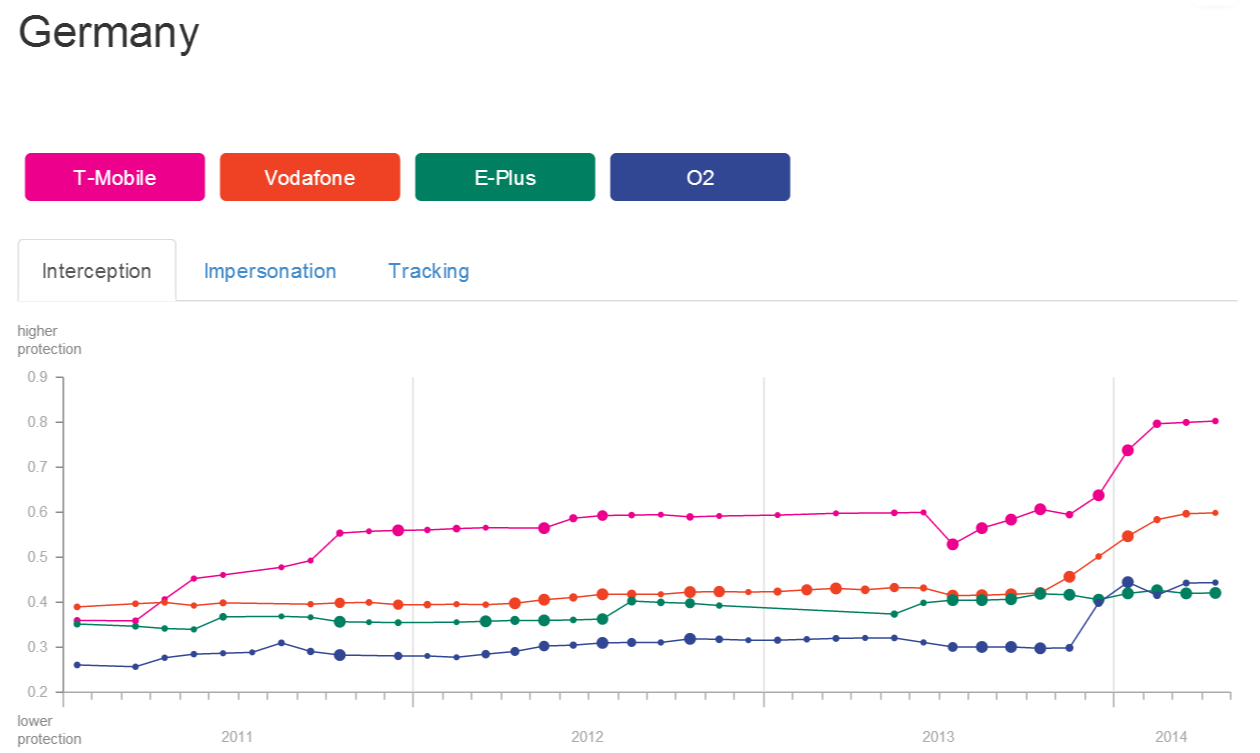
Task: Open the Tracking tab
Action: coord(429,271)
